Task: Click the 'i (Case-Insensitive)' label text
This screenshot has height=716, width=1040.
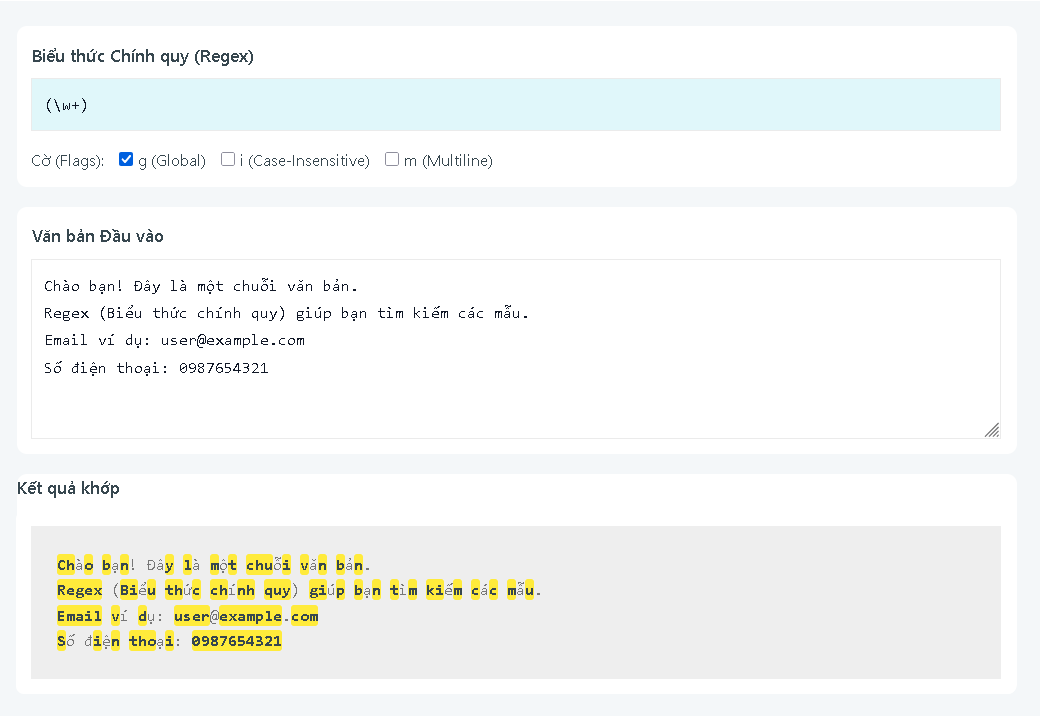Action: [x=304, y=161]
